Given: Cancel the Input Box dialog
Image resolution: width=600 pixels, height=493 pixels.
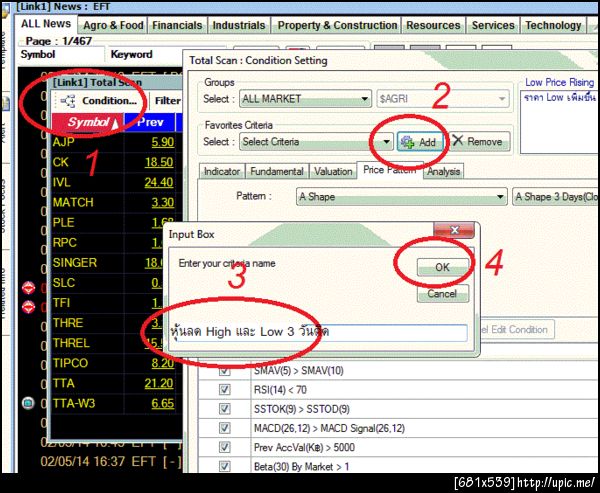Looking at the screenshot, I should tap(443, 294).
